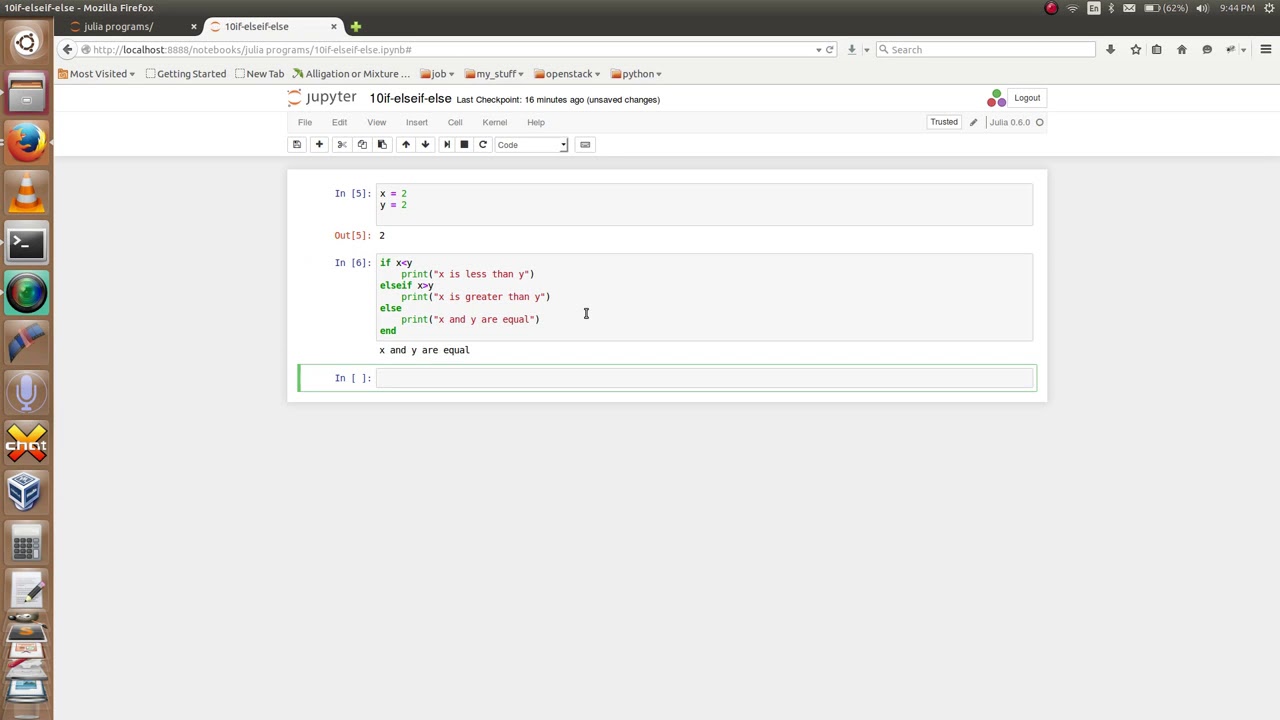Click the localhost URL address bar

coord(450,49)
